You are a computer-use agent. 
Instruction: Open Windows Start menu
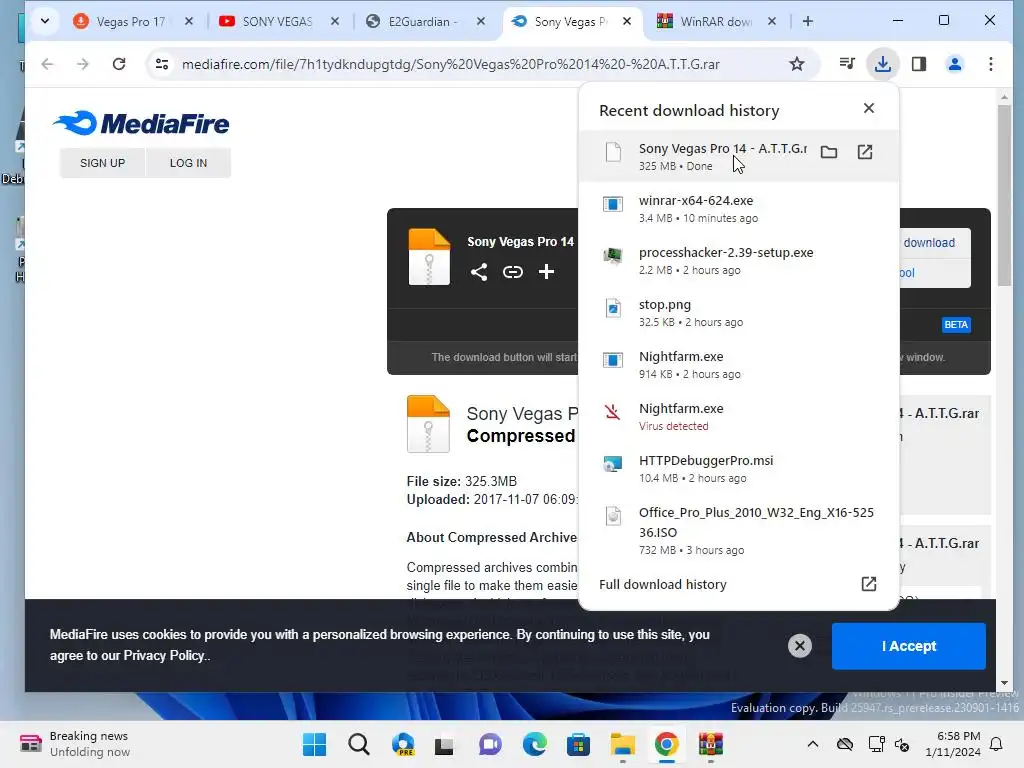pos(314,744)
